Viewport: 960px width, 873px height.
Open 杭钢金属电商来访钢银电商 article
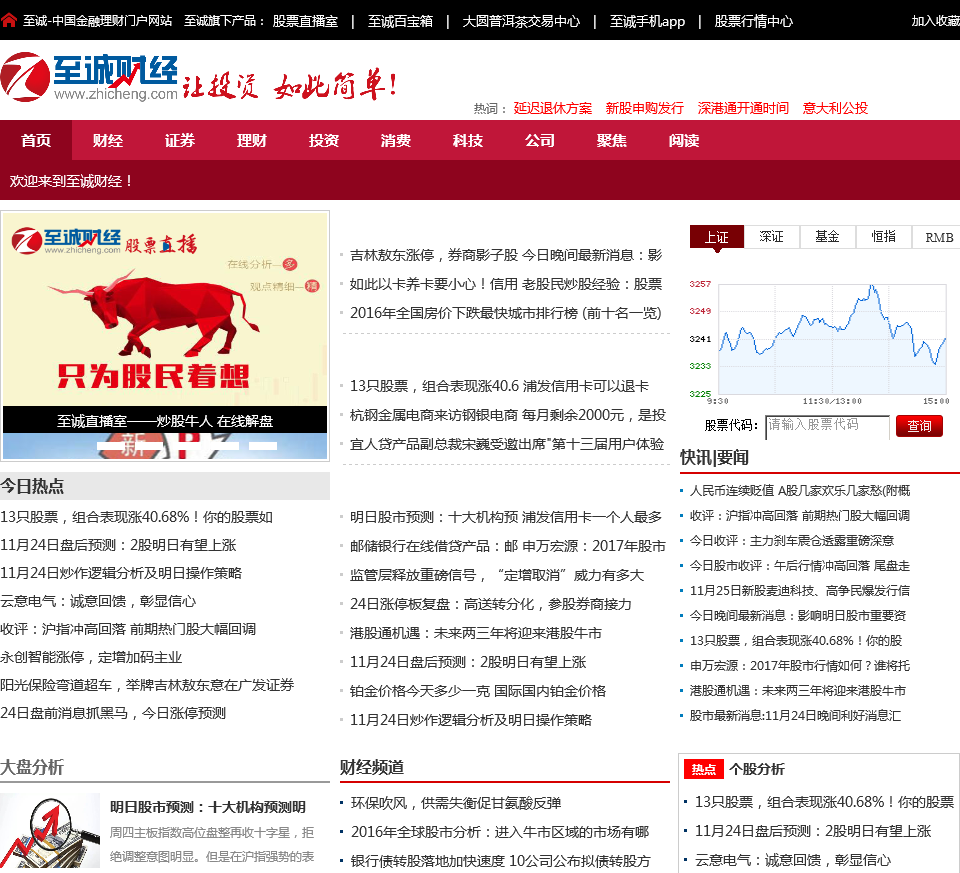tap(434, 415)
